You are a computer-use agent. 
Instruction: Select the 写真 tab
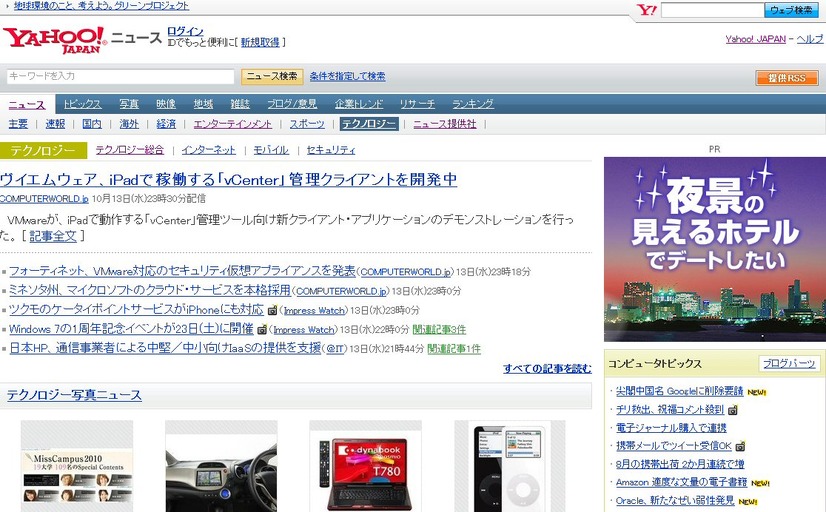tap(129, 104)
